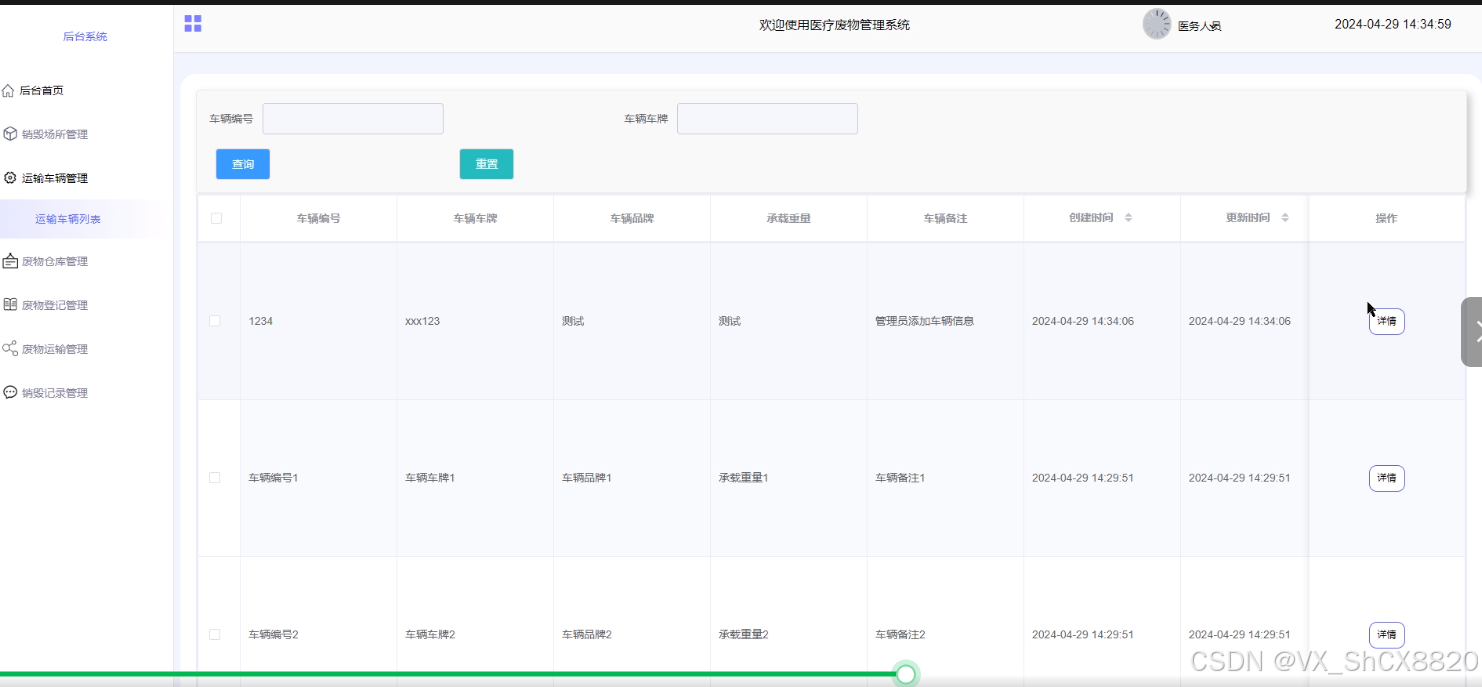This screenshot has height=687, width=1482.
Task: Open 详情 for 车辆编号2 row
Action: 1387,635
